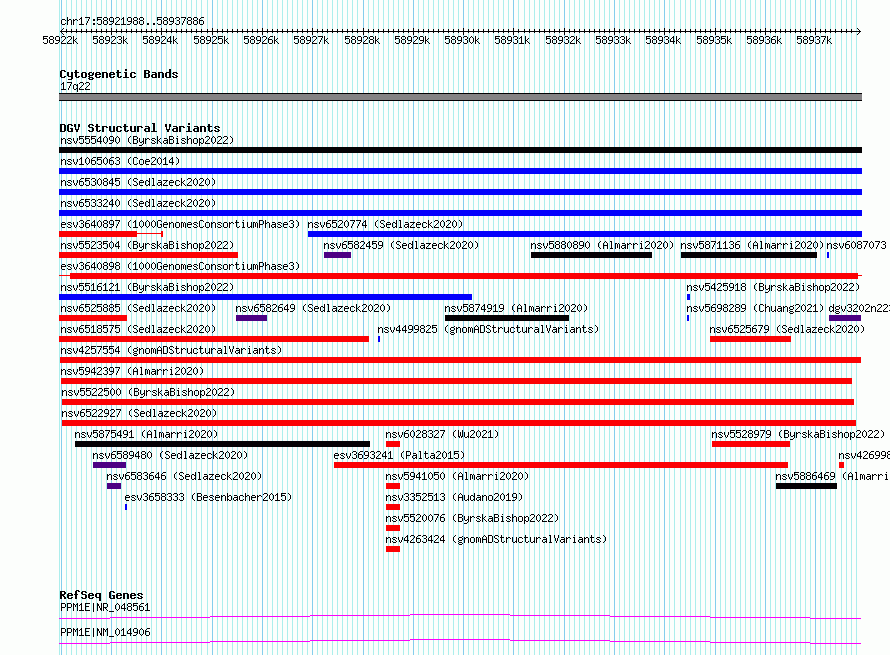This screenshot has height=655, width=890.
Task: Click the blue bar under nsv1065063
Action: pos(460,171)
